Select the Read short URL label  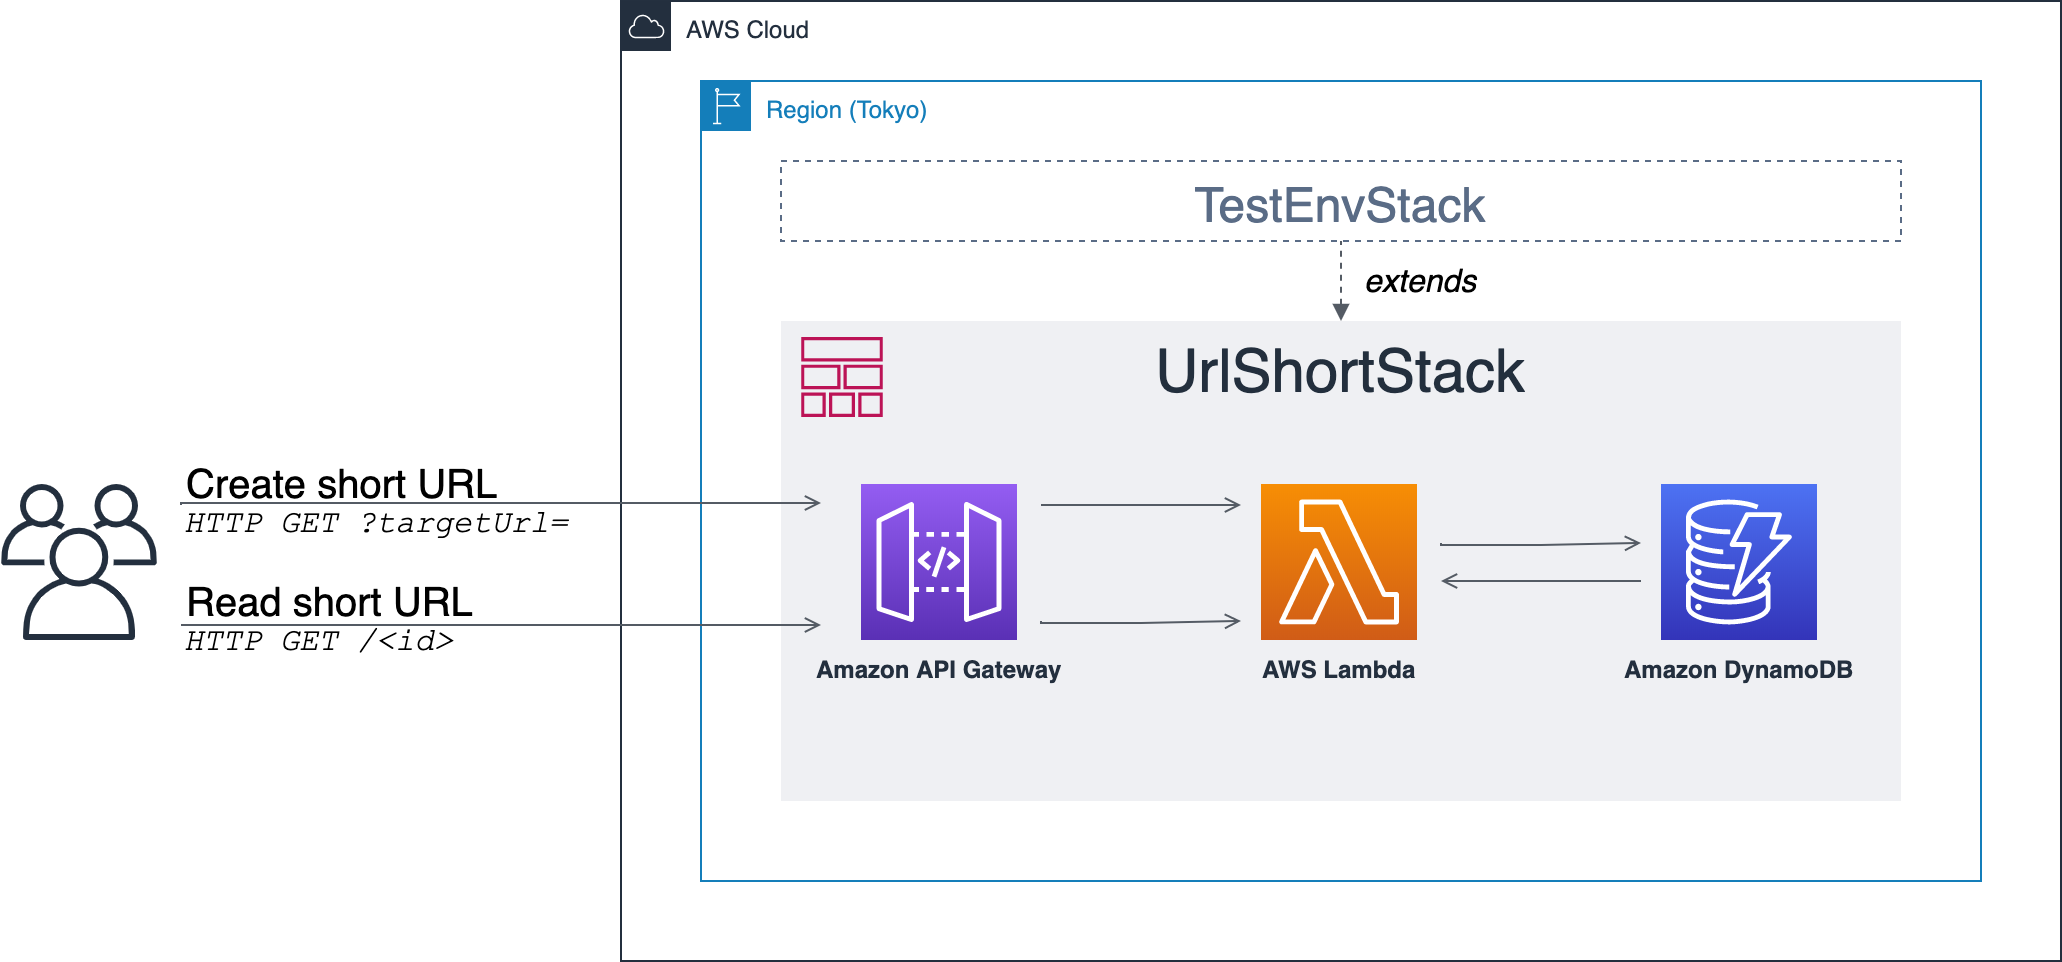pos(329,602)
